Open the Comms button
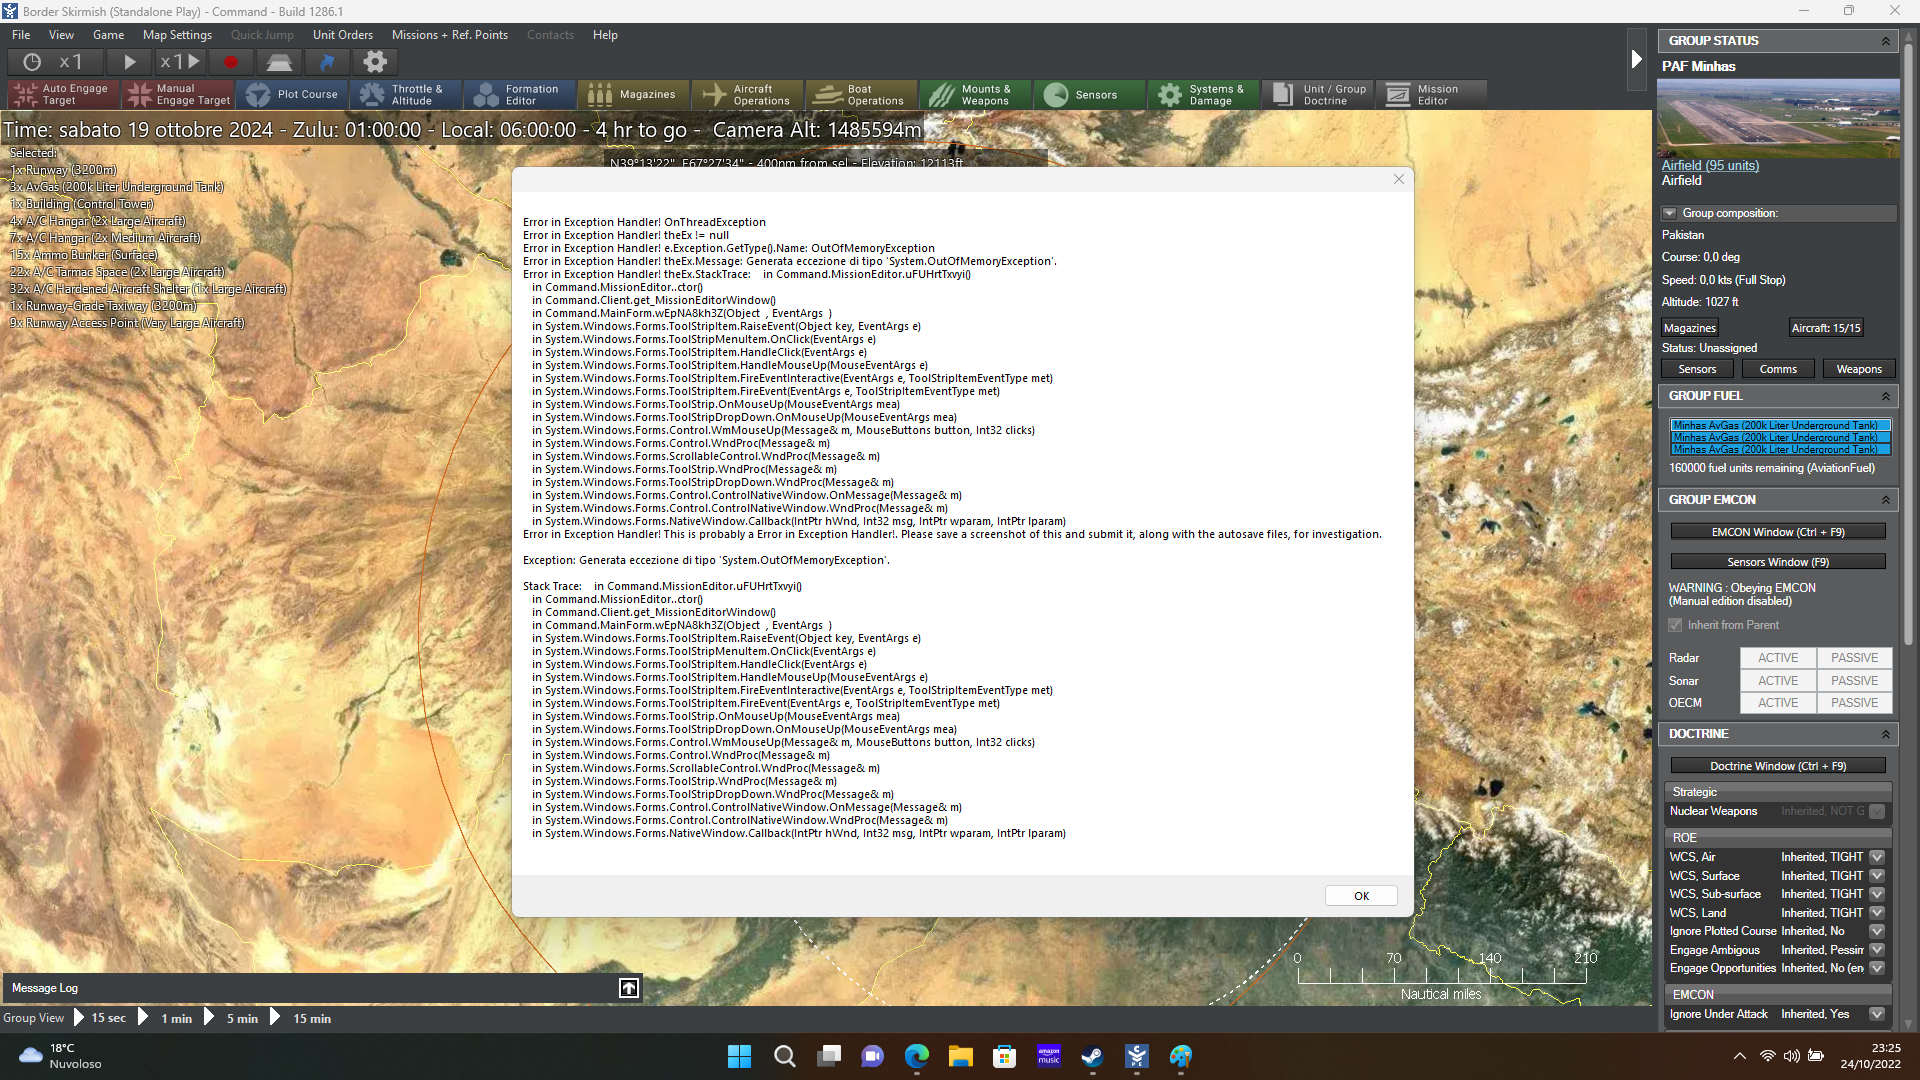 click(1778, 369)
